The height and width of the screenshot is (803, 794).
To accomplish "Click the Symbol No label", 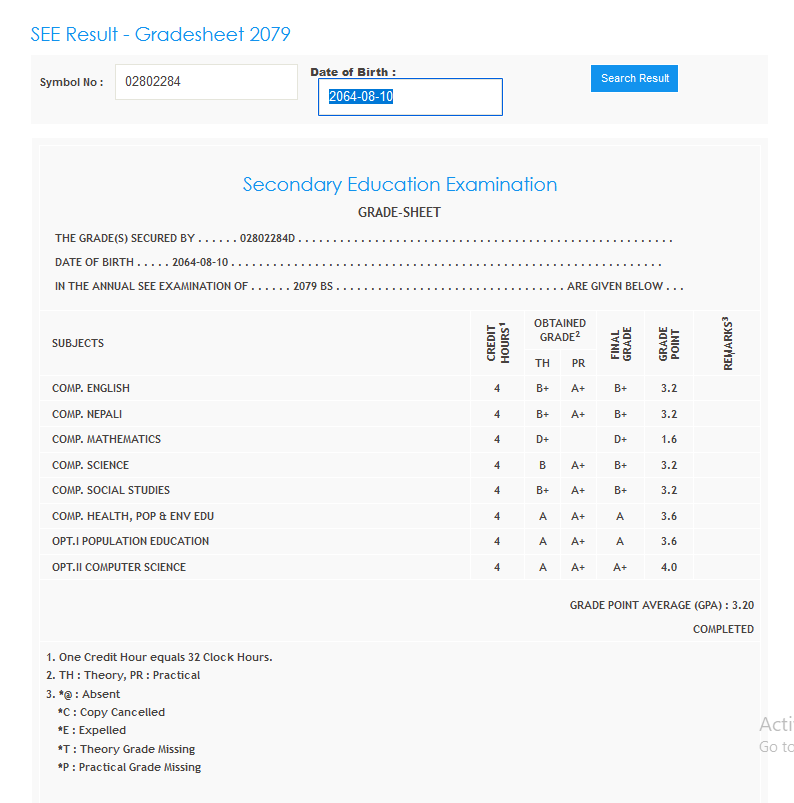I will point(71,82).
